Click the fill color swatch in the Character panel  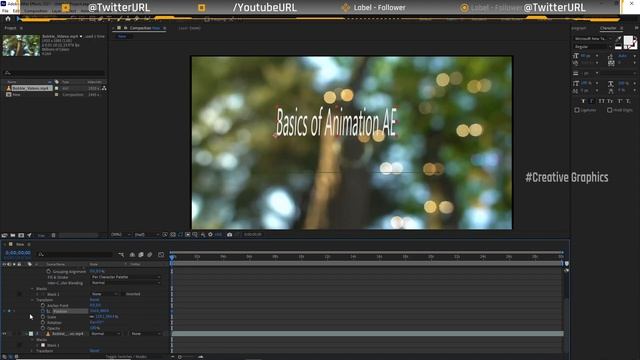(629, 40)
